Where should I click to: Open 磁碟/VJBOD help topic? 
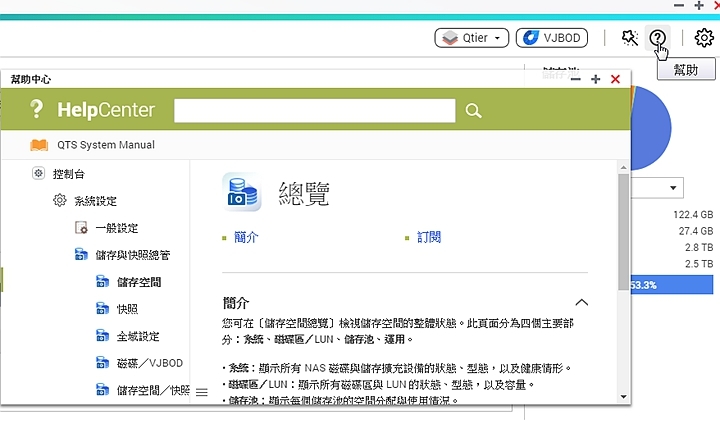150,363
